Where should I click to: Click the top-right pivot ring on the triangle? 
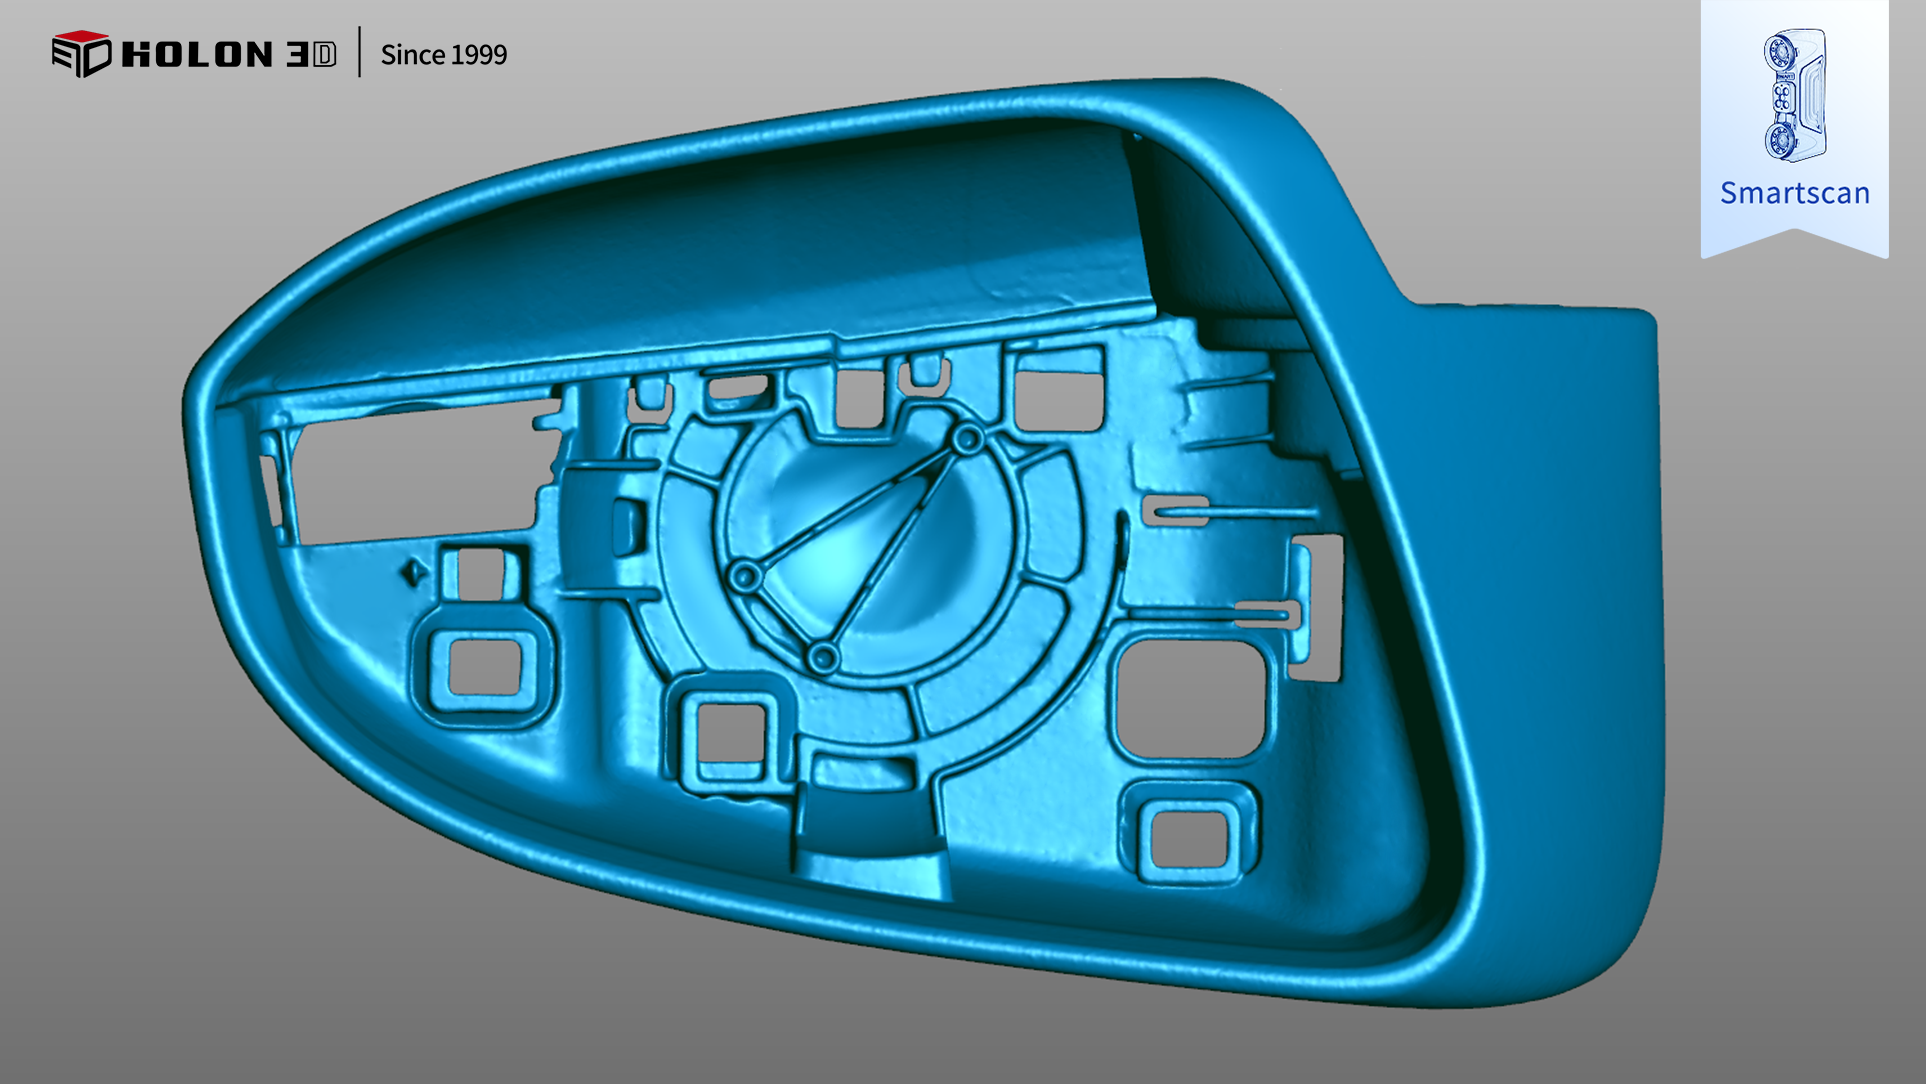(967, 439)
